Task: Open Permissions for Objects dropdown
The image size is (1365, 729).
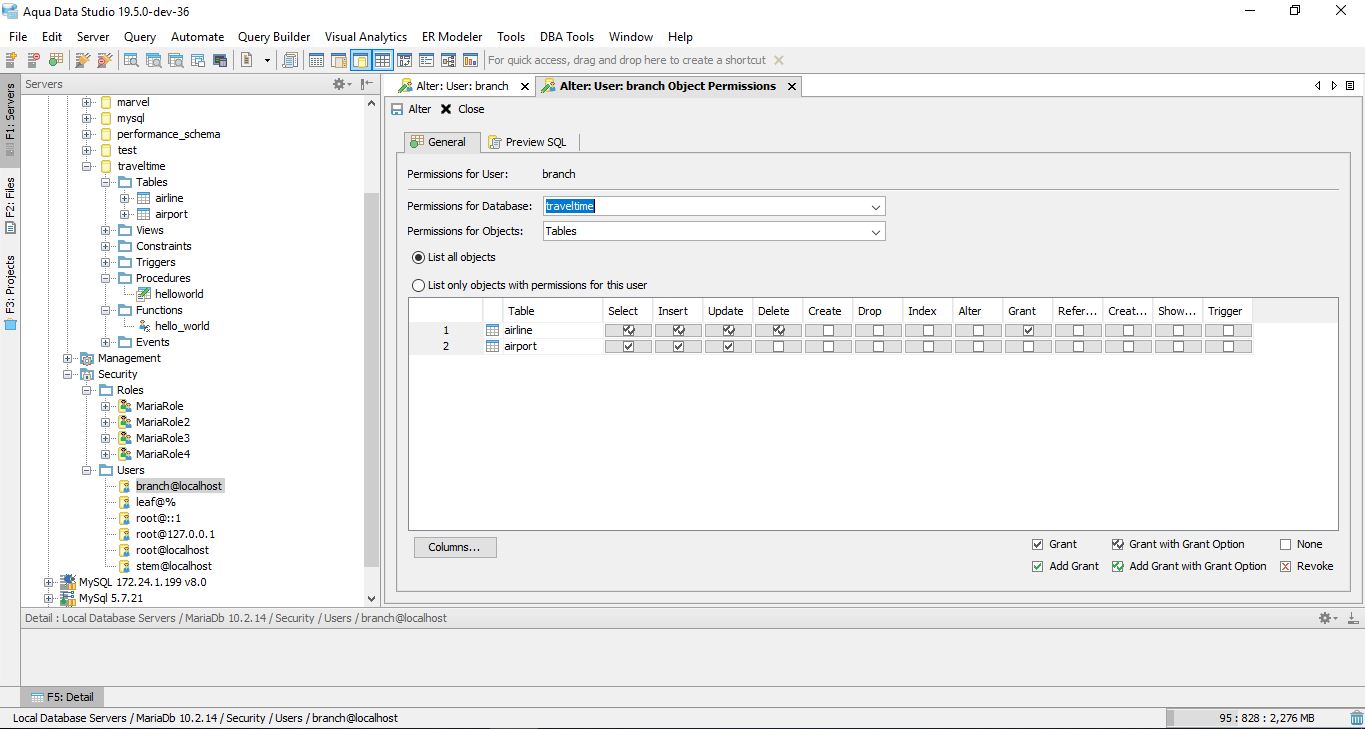Action: [876, 231]
